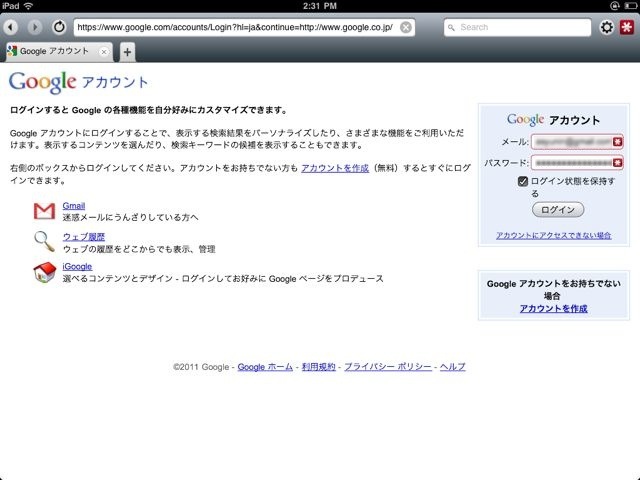This screenshot has width=640, height=480.
Task: Focus the メール input field
Action: coord(577,142)
